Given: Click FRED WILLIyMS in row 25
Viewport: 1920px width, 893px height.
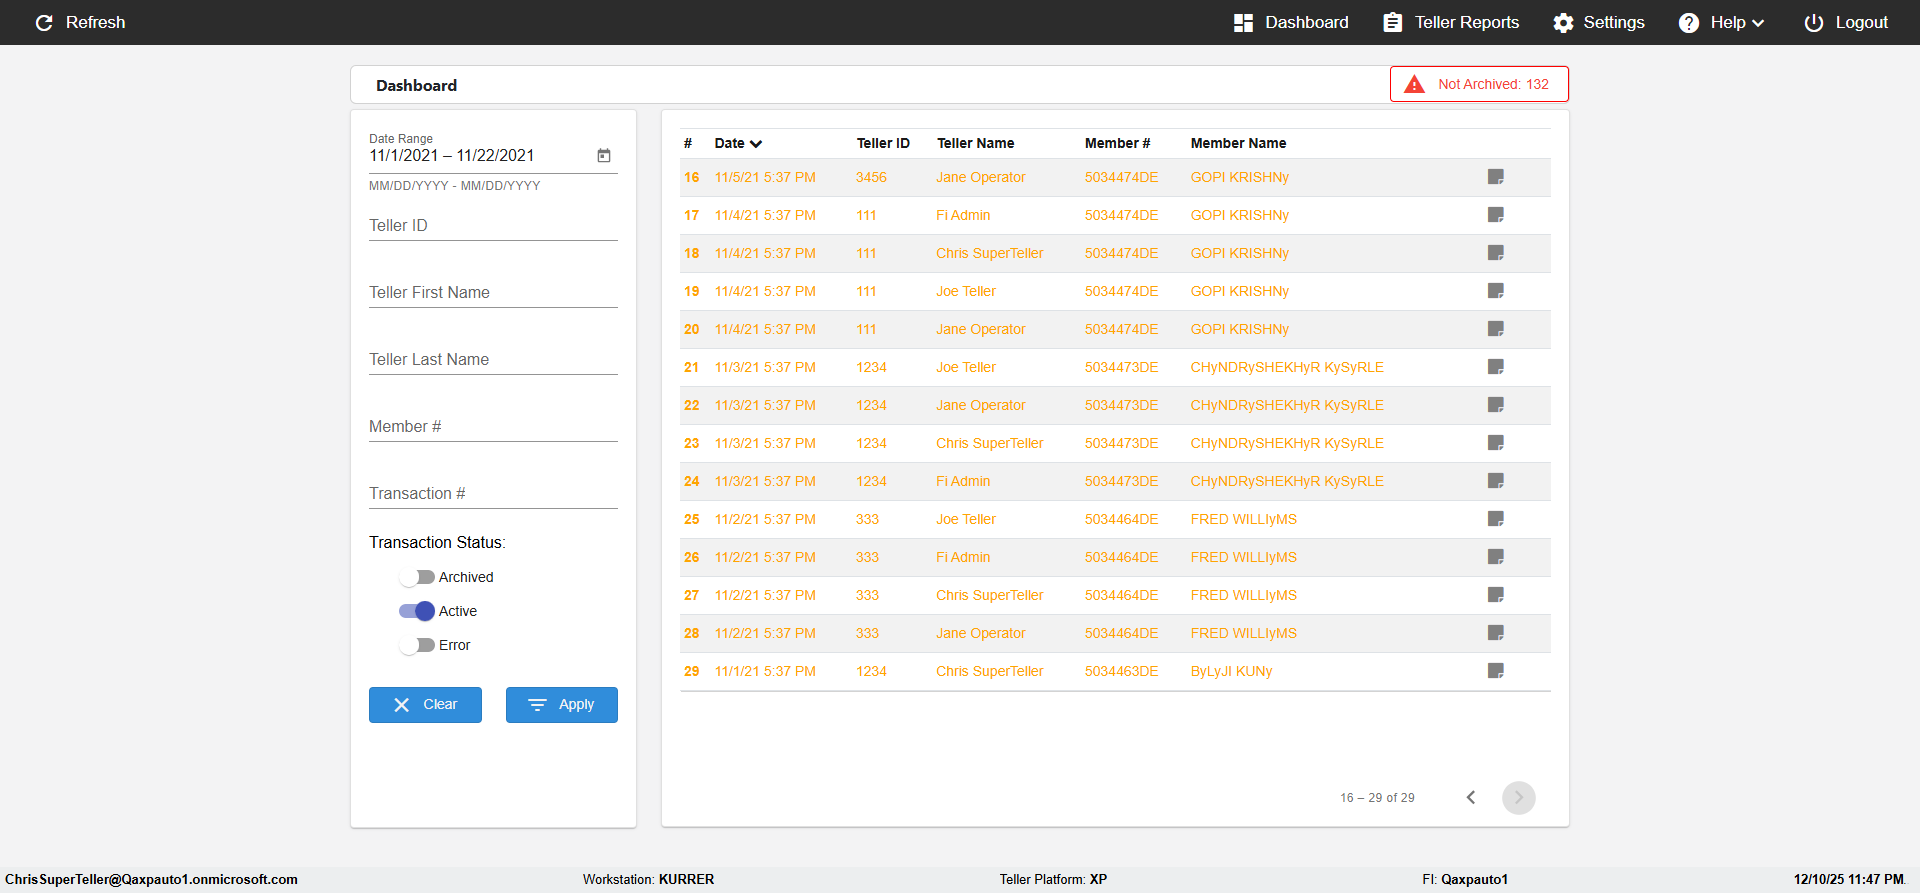Looking at the screenshot, I should (x=1243, y=519).
